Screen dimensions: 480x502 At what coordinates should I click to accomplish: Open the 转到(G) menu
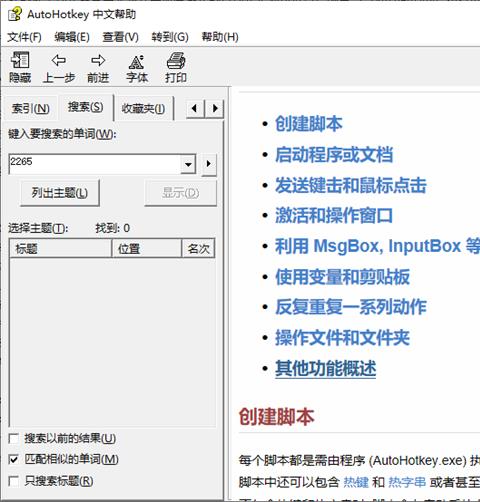coord(170,37)
